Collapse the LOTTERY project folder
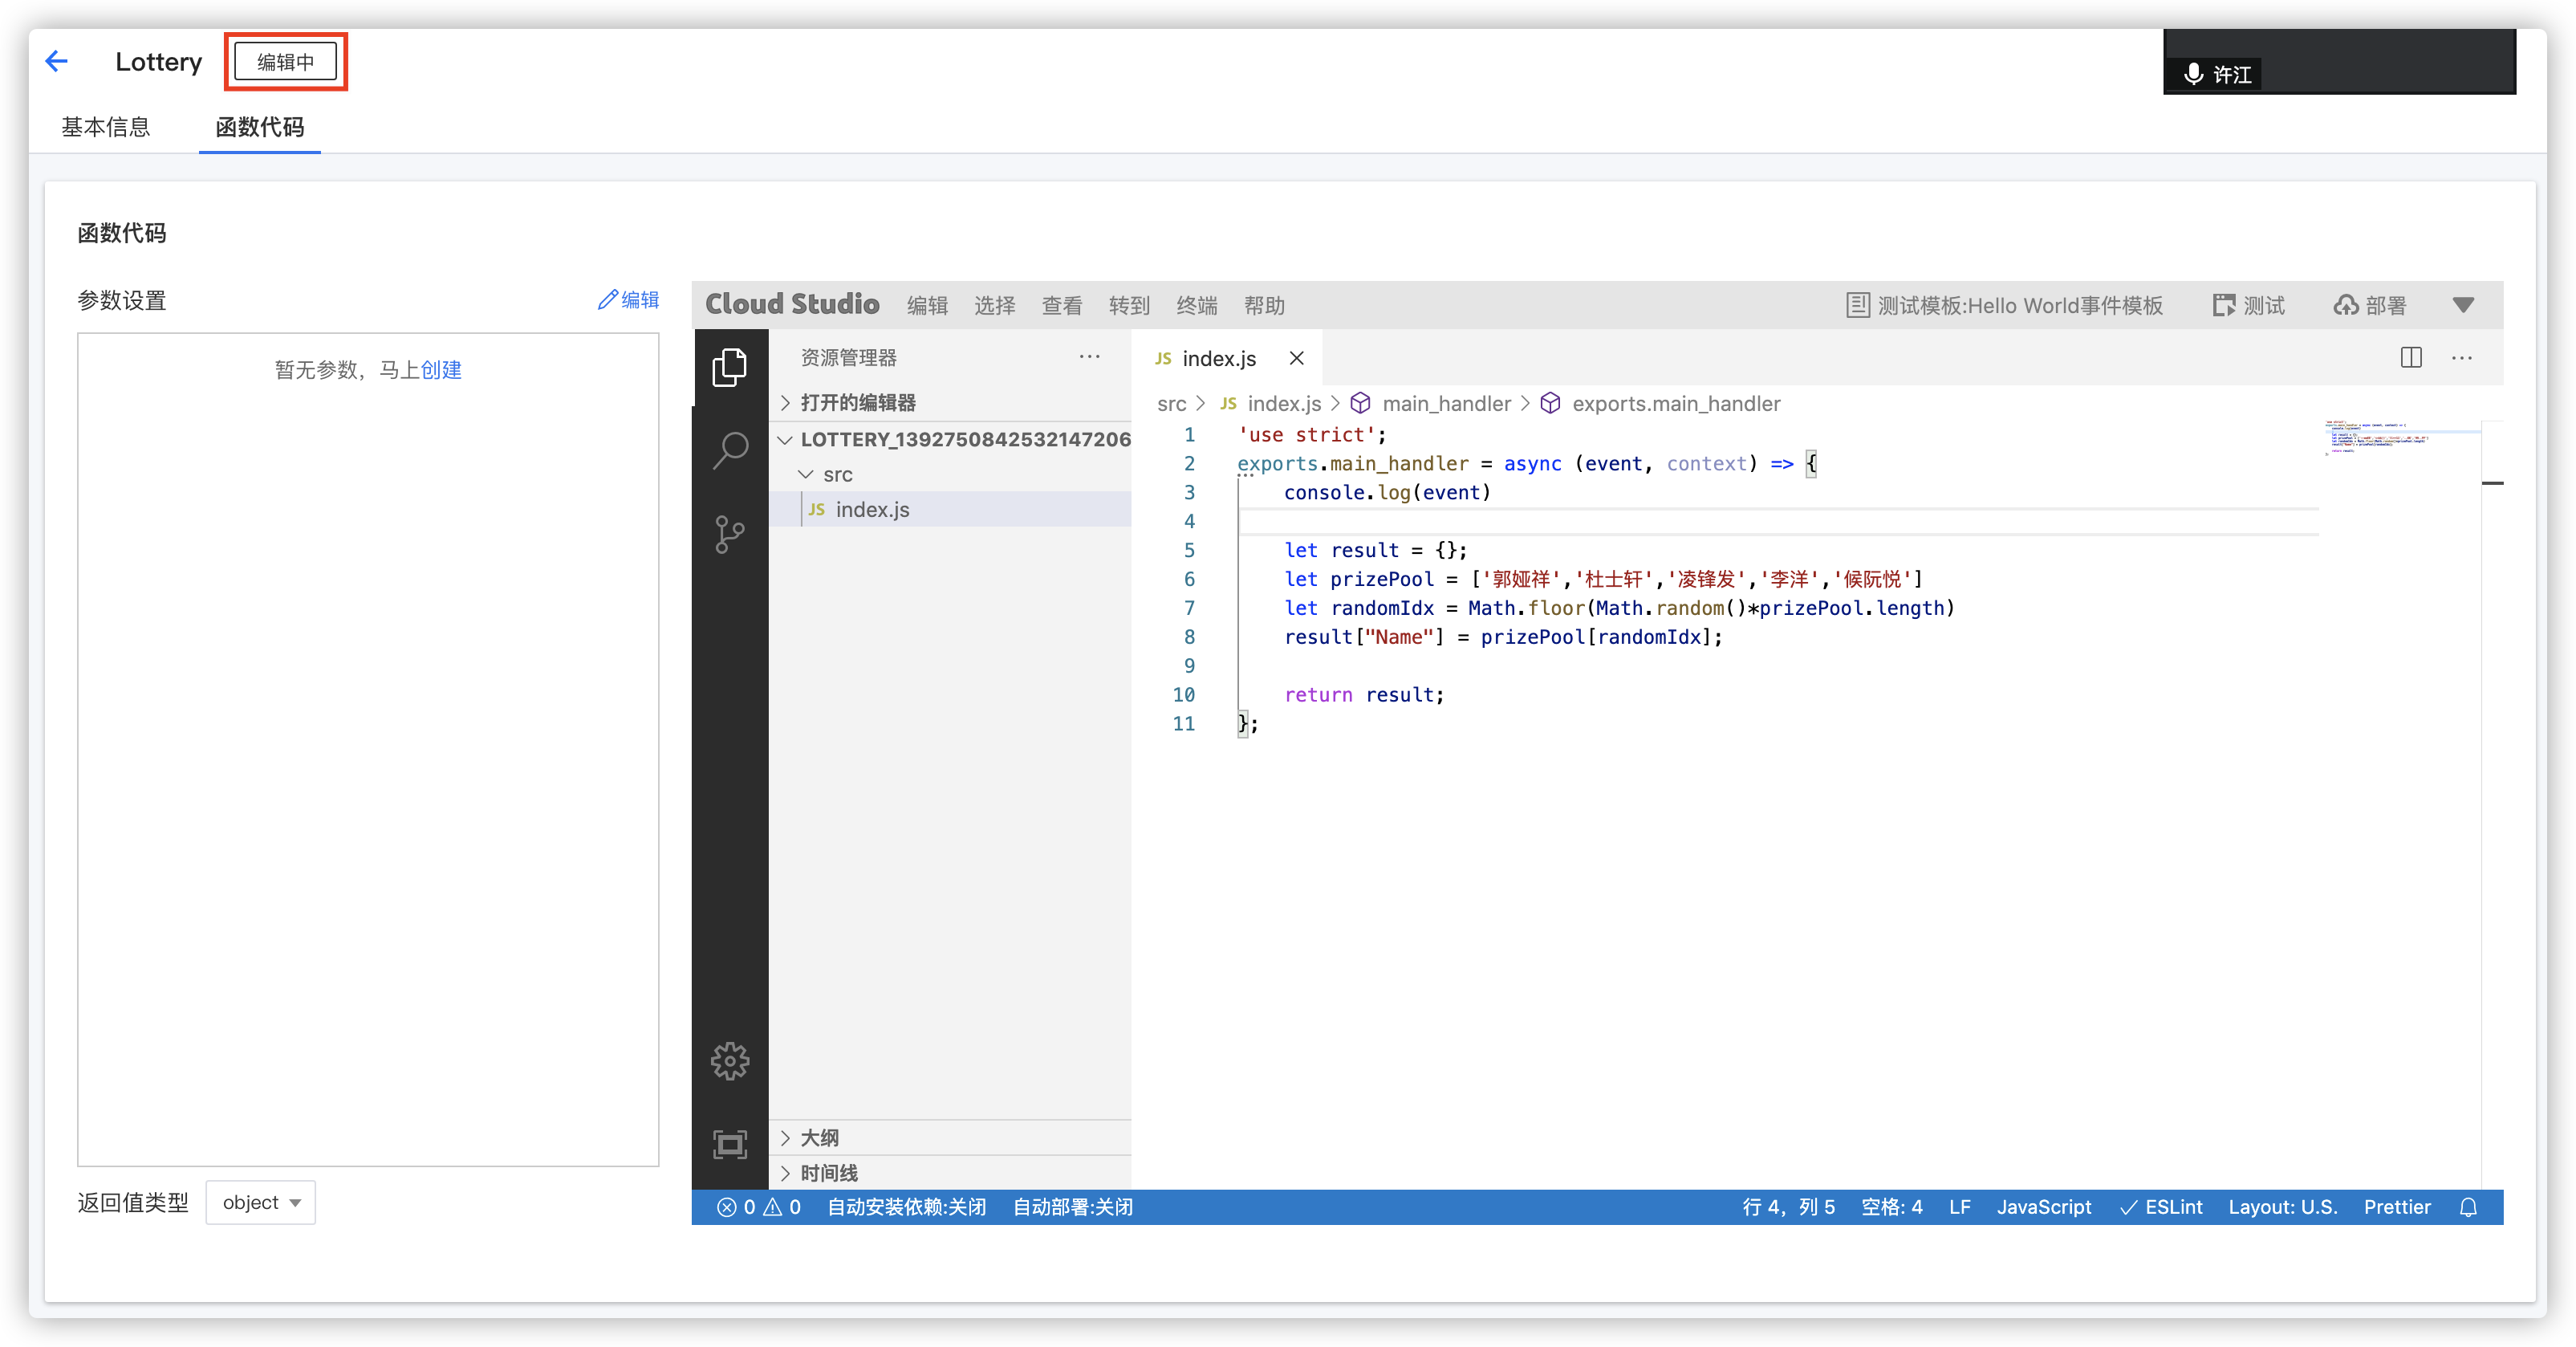The width and height of the screenshot is (2576, 1347). click(950, 439)
